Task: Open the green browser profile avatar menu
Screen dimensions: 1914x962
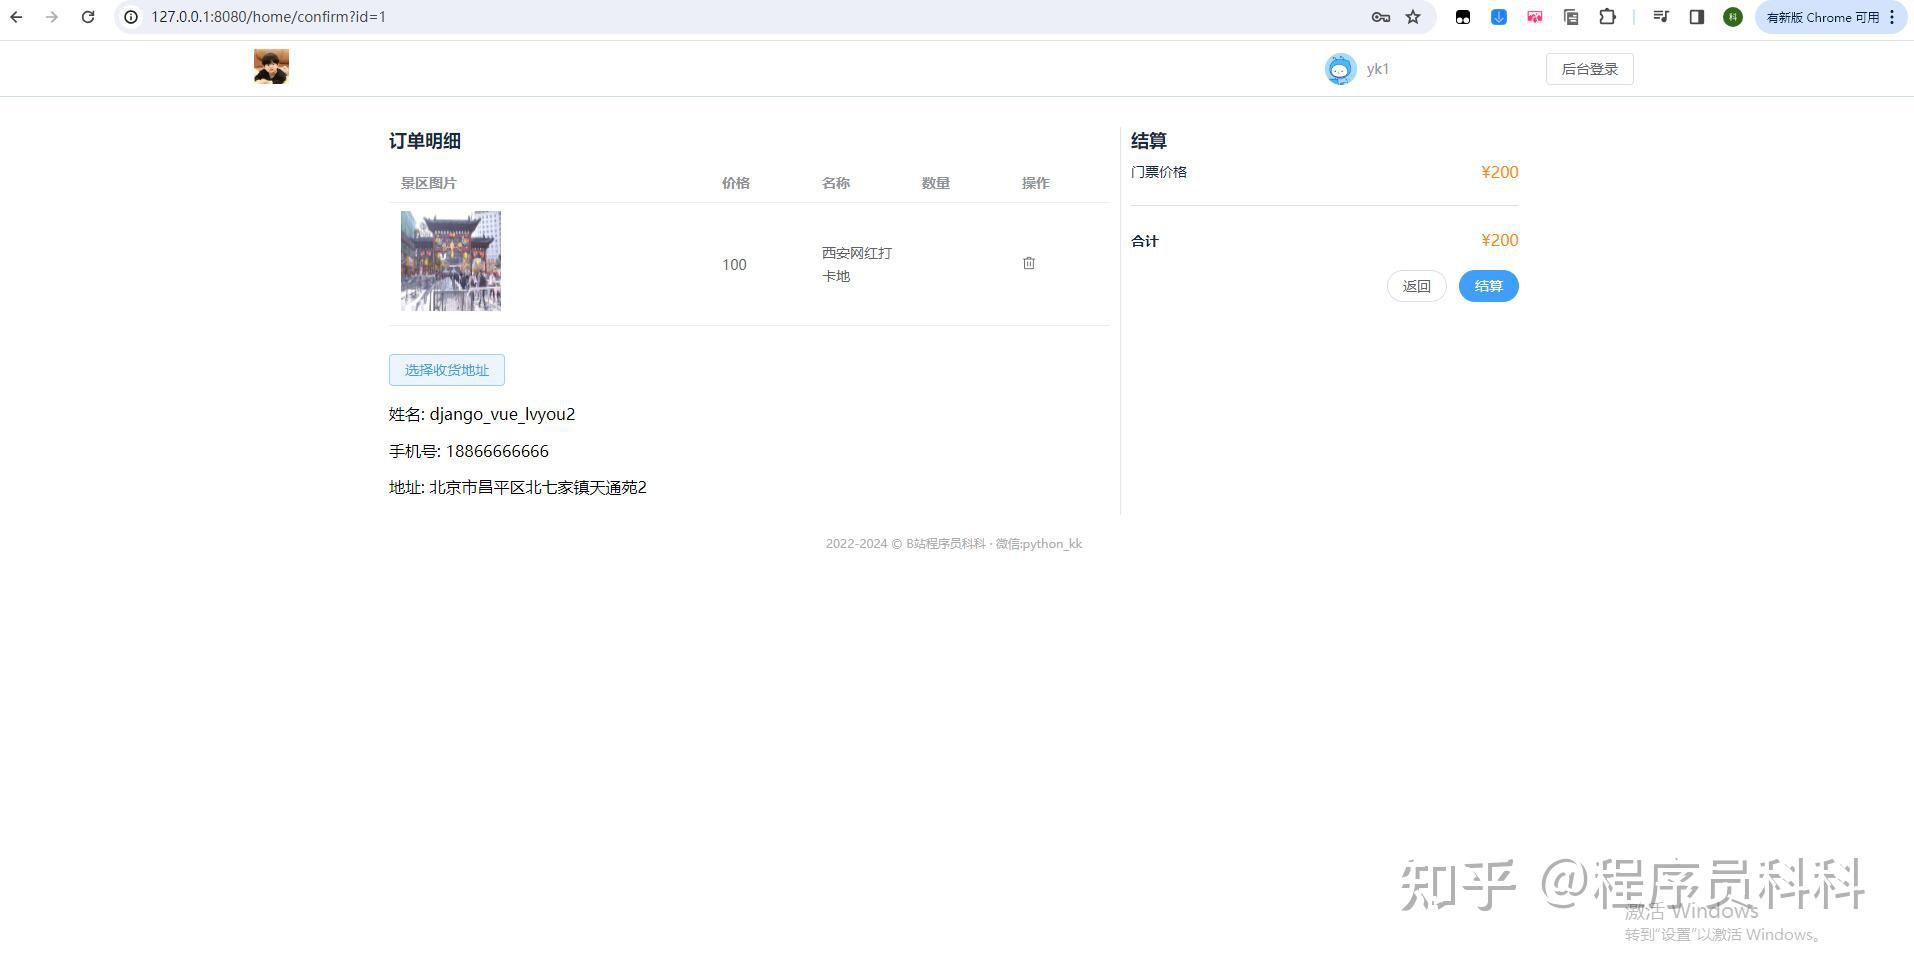Action: [1732, 17]
